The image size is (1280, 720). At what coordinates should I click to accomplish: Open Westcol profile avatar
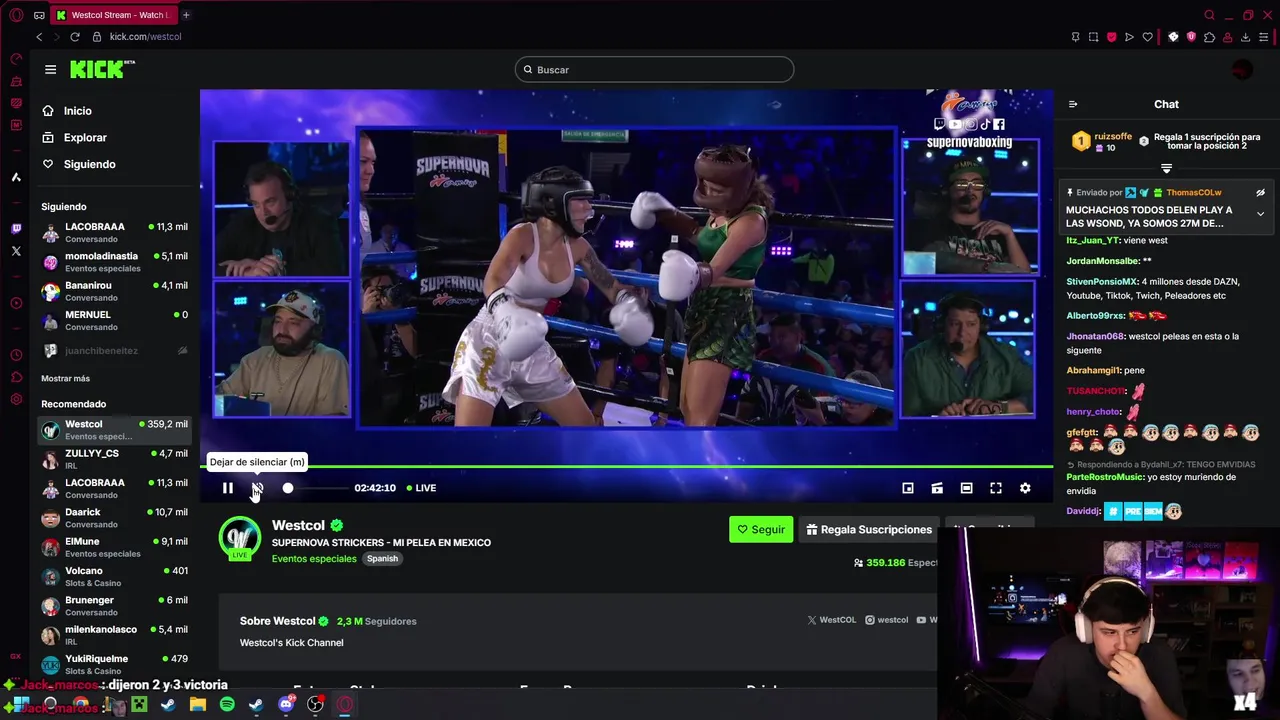[x=240, y=539]
